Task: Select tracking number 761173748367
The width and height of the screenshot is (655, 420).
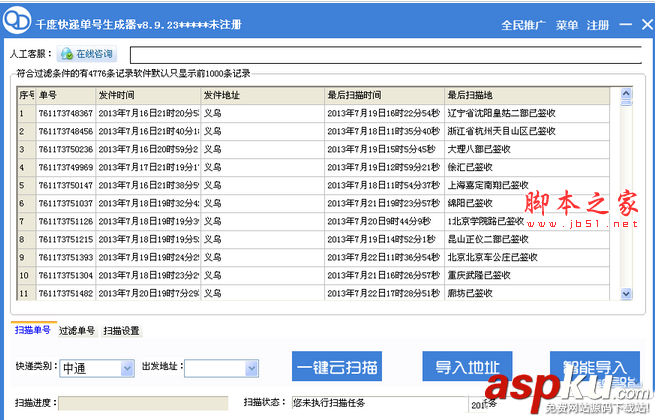Action: pos(66,113)
